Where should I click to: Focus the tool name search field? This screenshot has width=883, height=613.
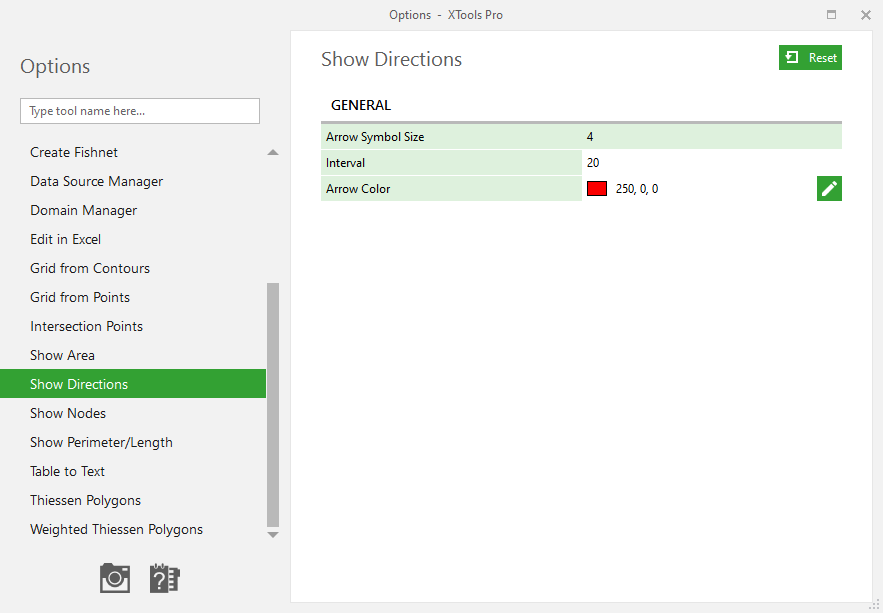140,111
